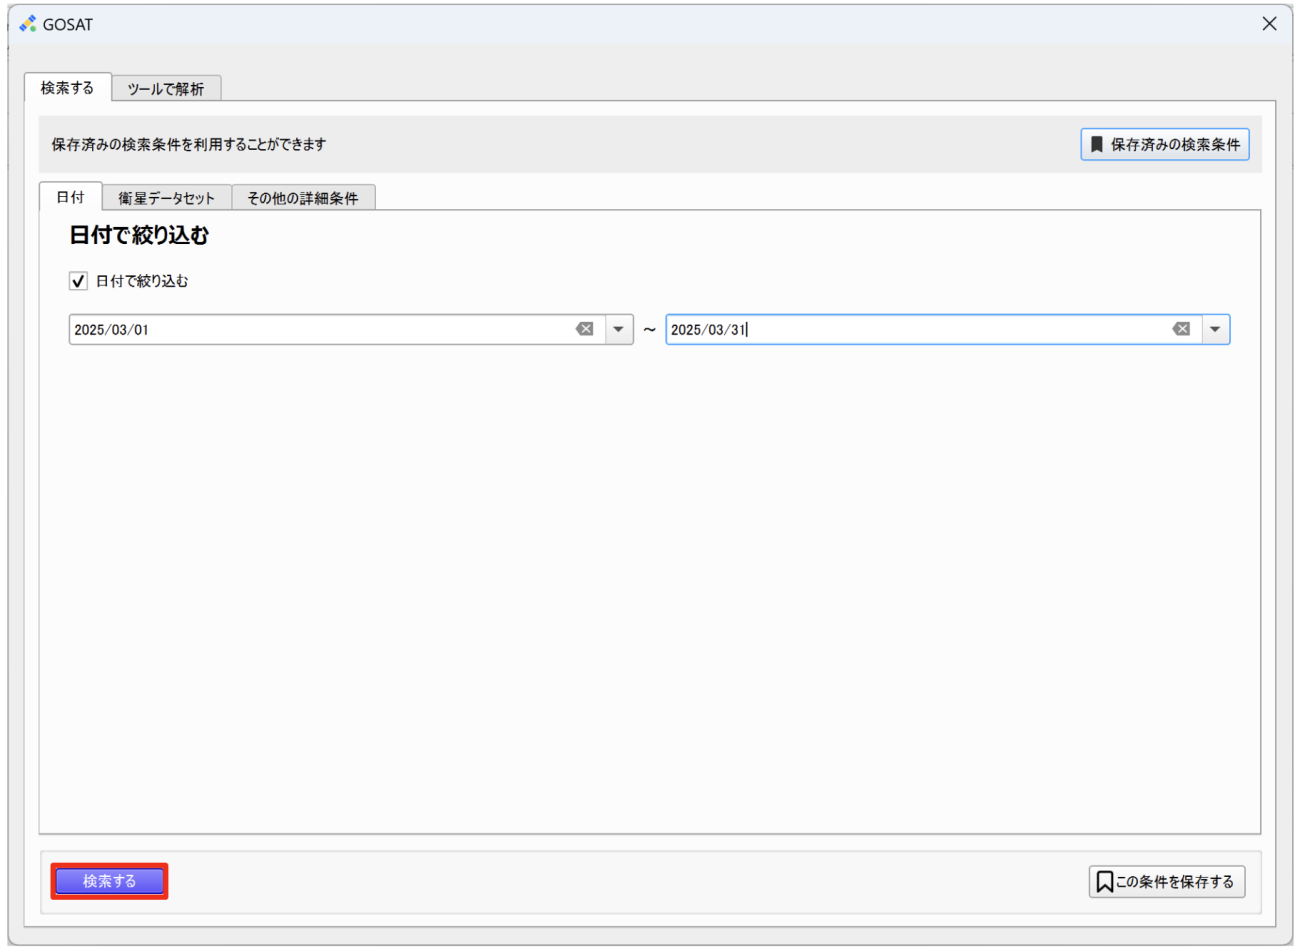Click the GOSAT app icon in title bar
Image resolution: width=1300 pixels, height=949 pixels.
28,24
